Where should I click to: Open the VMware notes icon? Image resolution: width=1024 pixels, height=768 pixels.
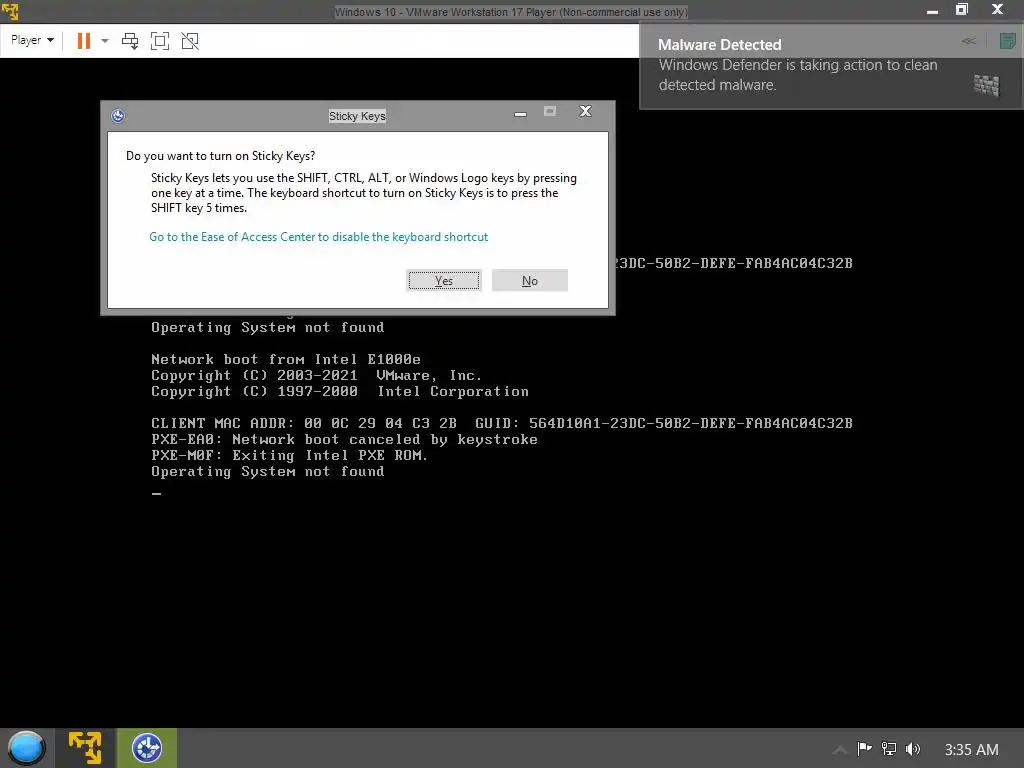click(1008, 41)
